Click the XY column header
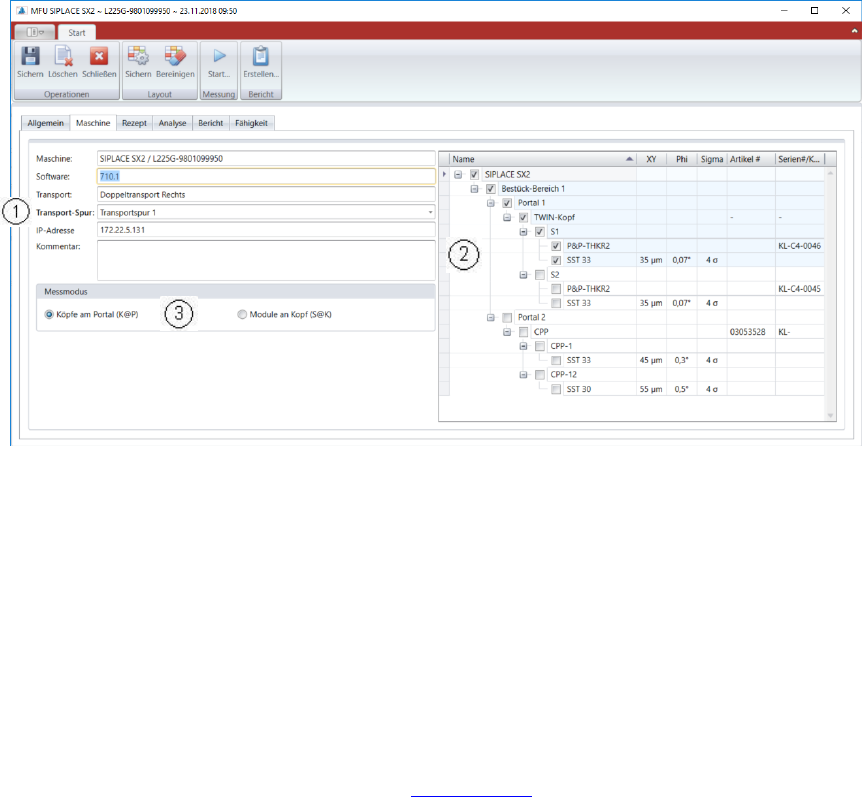The image size is (862, 797). tap(651, 159)
